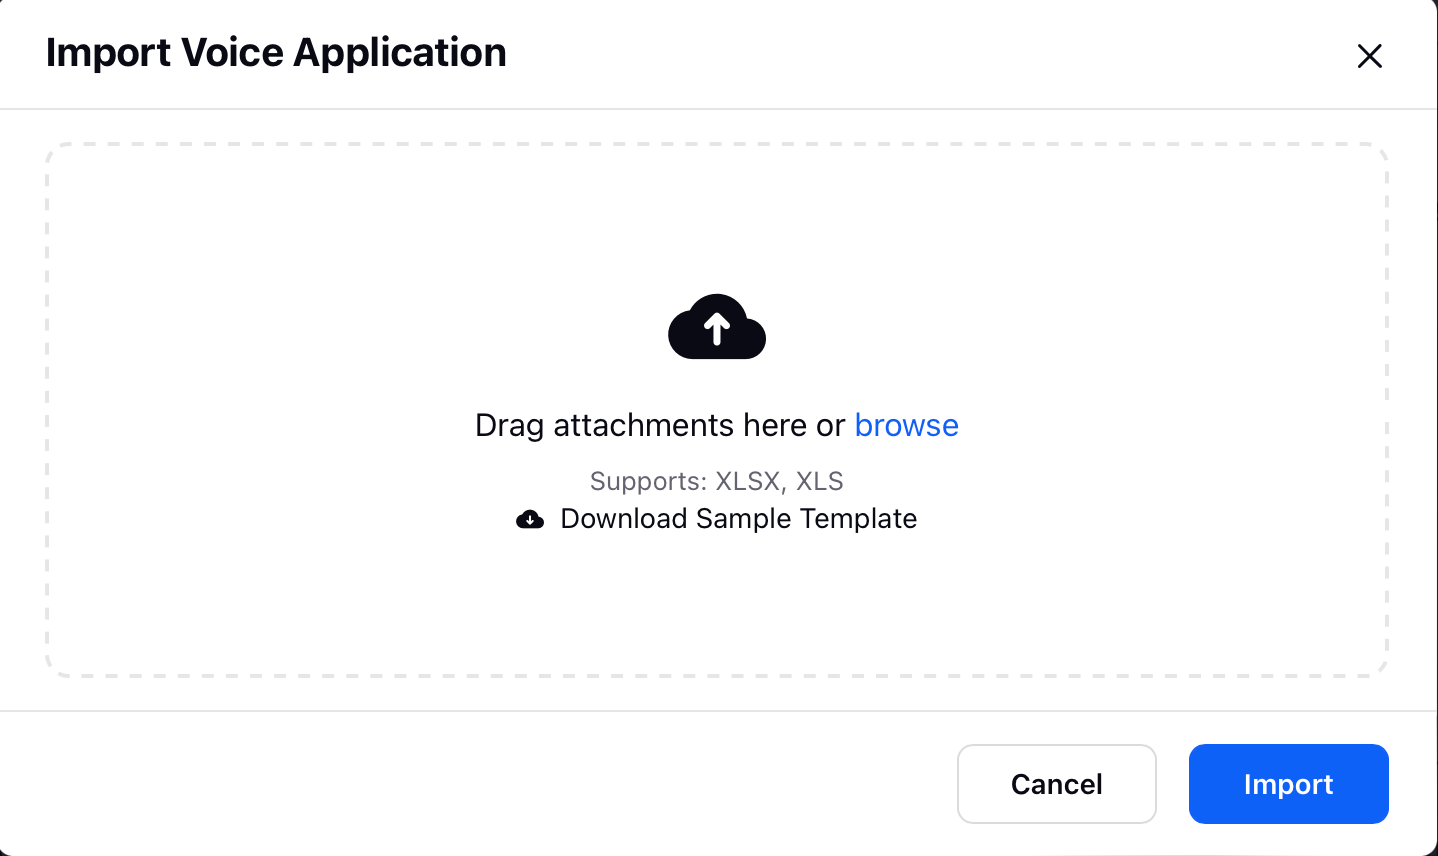Click the white Cancel button

1057,784
